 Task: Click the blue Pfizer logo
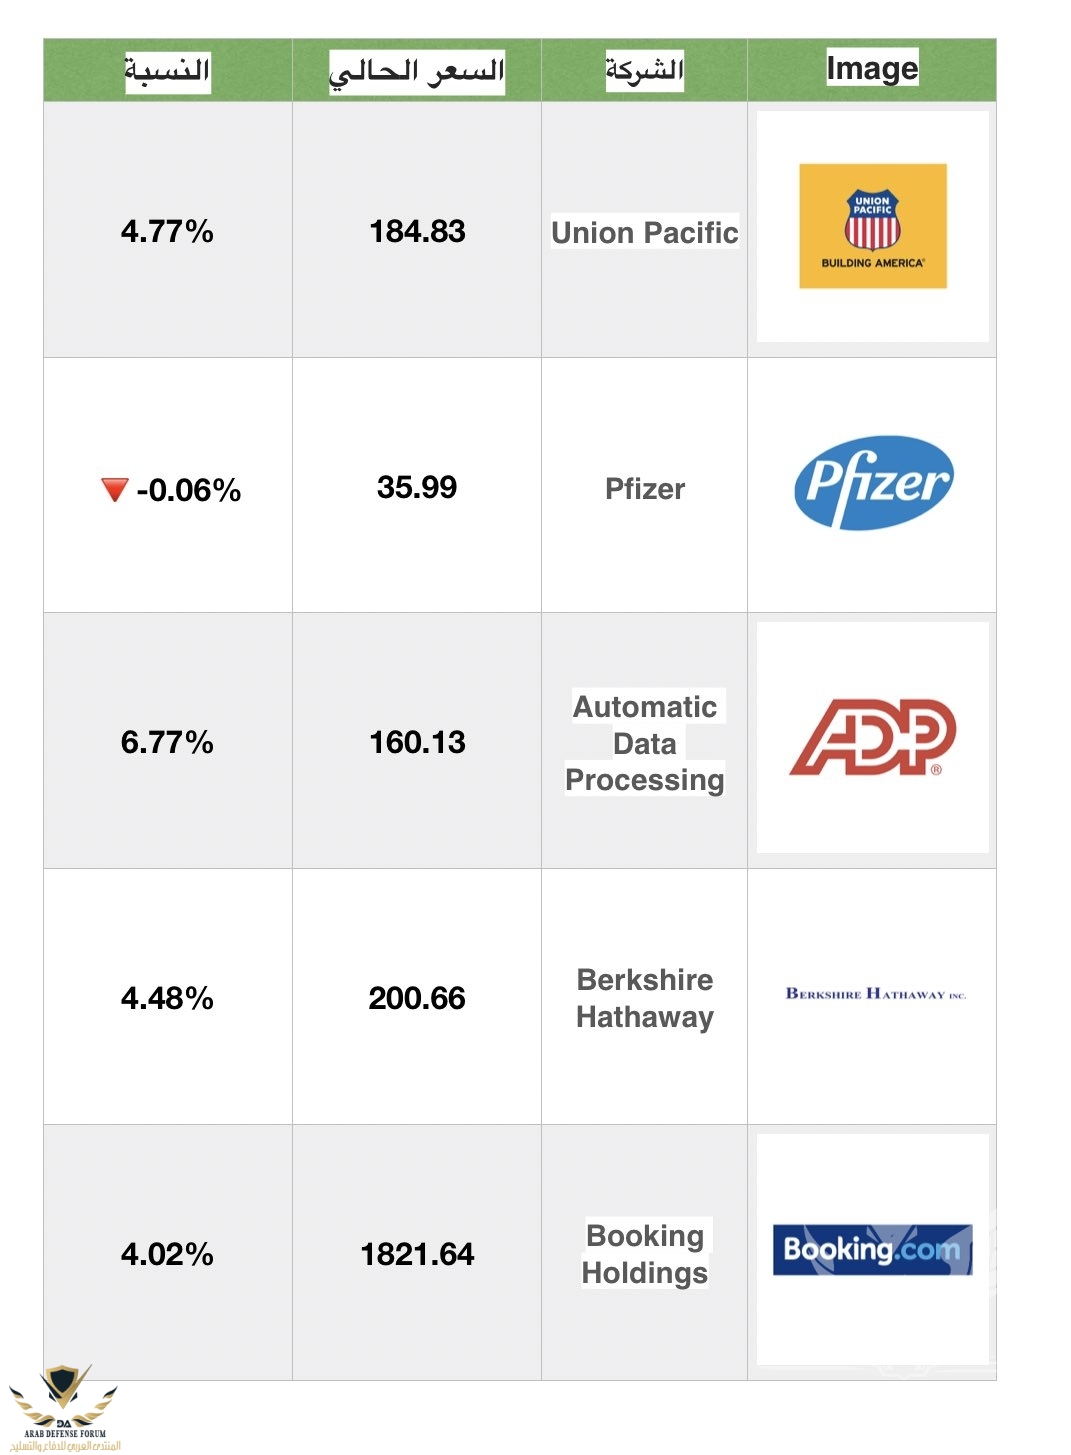[x=873, y=482]
